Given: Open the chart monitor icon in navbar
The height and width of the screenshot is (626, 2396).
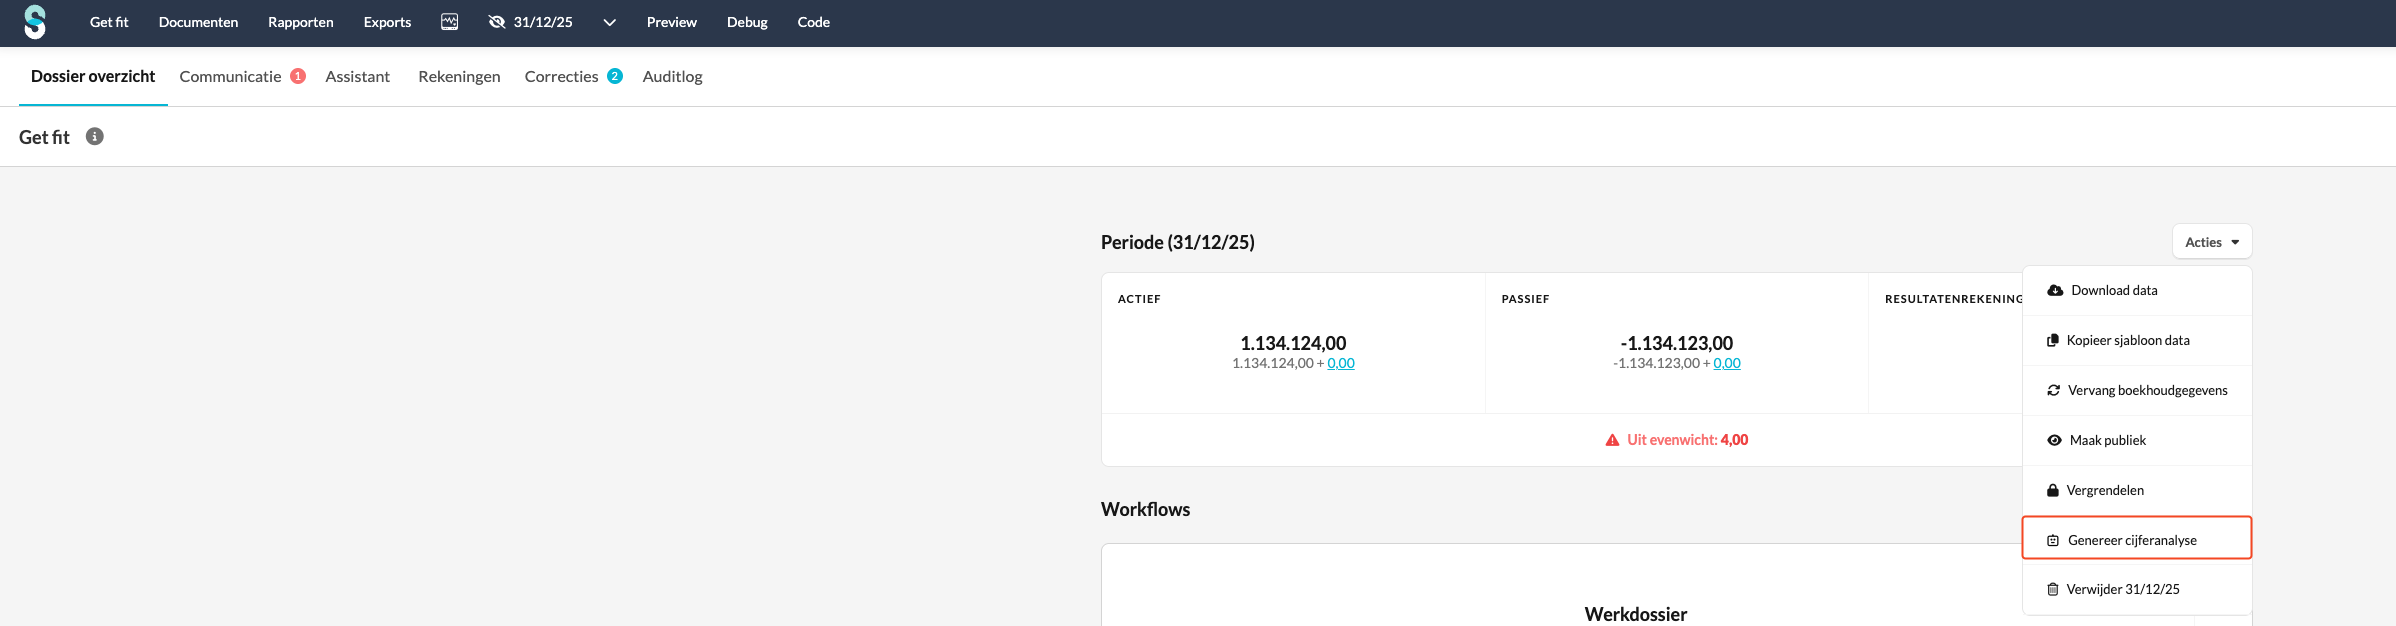Looking at the screenshot, I should pyautogui.click(x=450, y=22).
